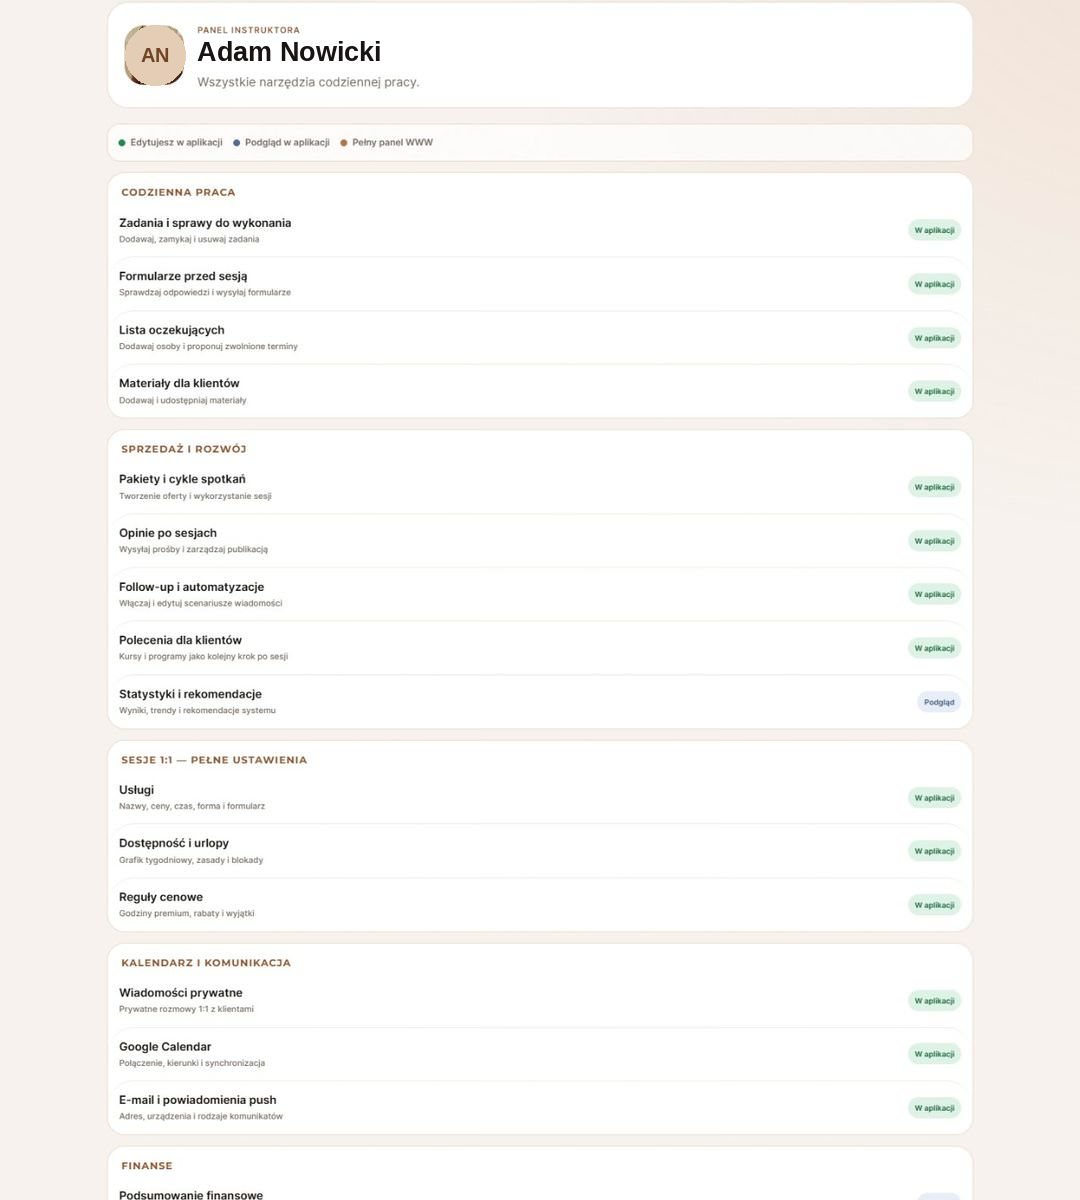Click the Edytujesz w aplikacji legend item
The height and width of the screenshot is (1200, 1080).
tap(171, 143)
